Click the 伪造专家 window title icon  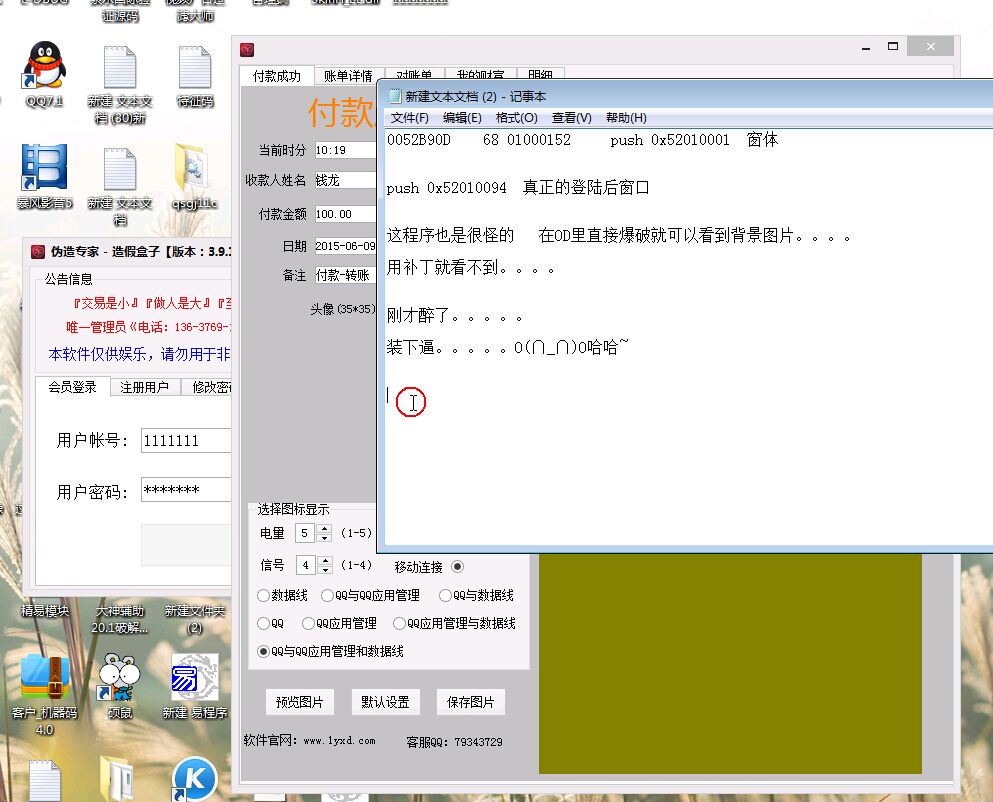[38, 251]
